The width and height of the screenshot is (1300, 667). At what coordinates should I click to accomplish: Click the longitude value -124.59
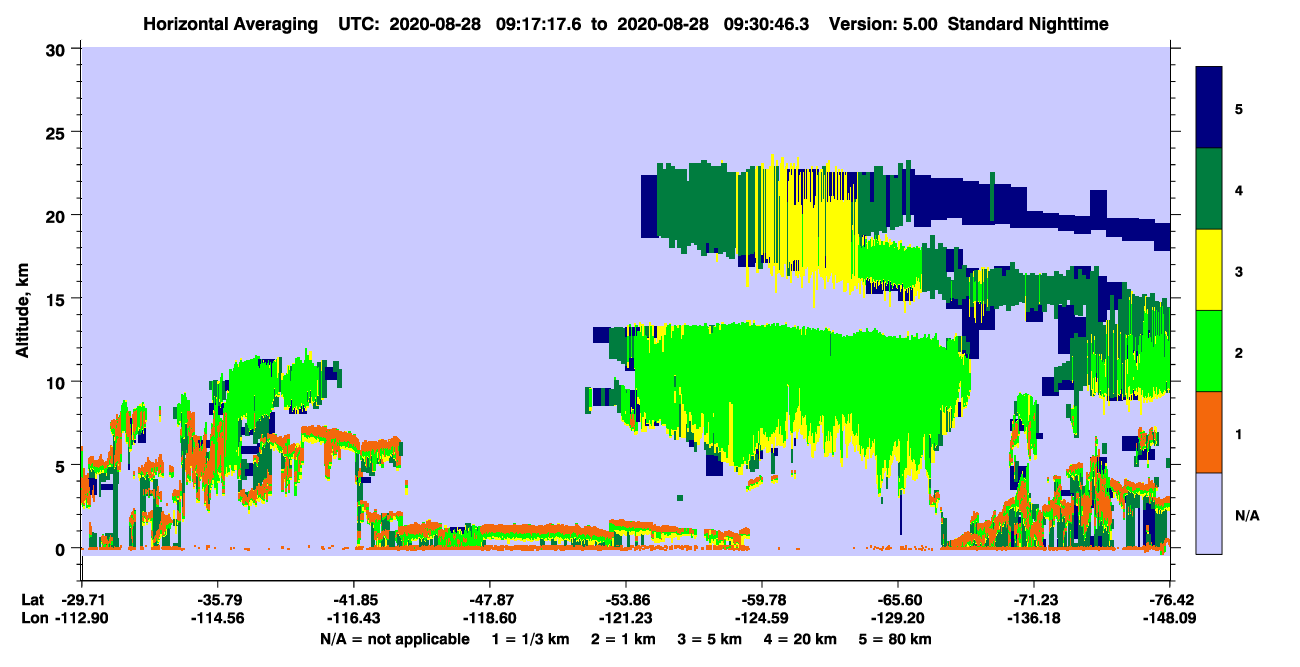[762, 618]
